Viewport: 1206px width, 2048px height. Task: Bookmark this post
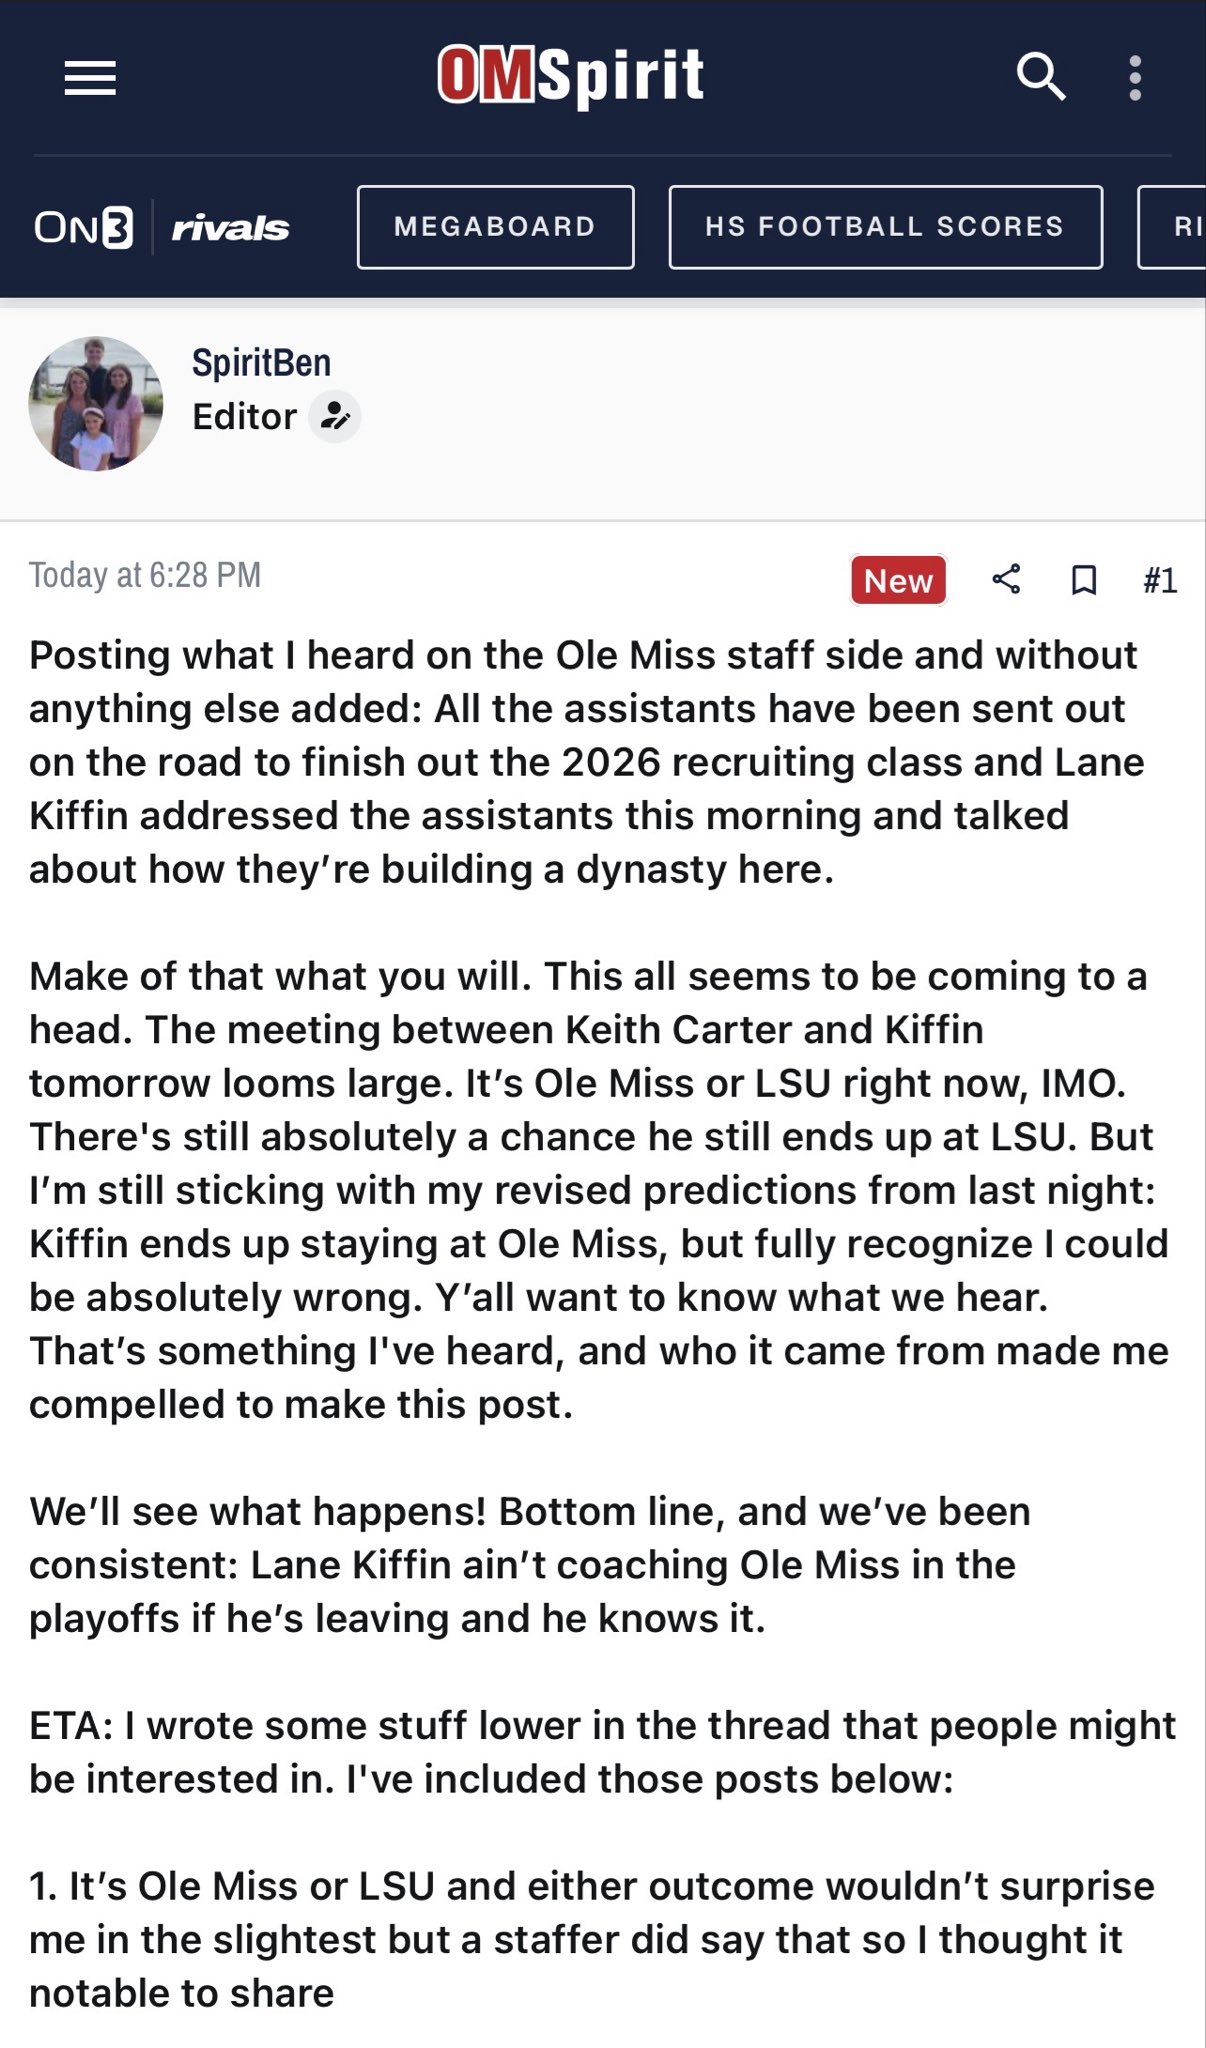(1084, 580)
